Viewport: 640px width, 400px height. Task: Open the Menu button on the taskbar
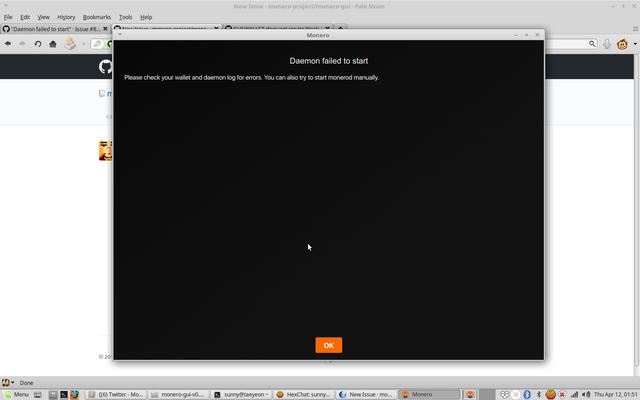[16, 394]
